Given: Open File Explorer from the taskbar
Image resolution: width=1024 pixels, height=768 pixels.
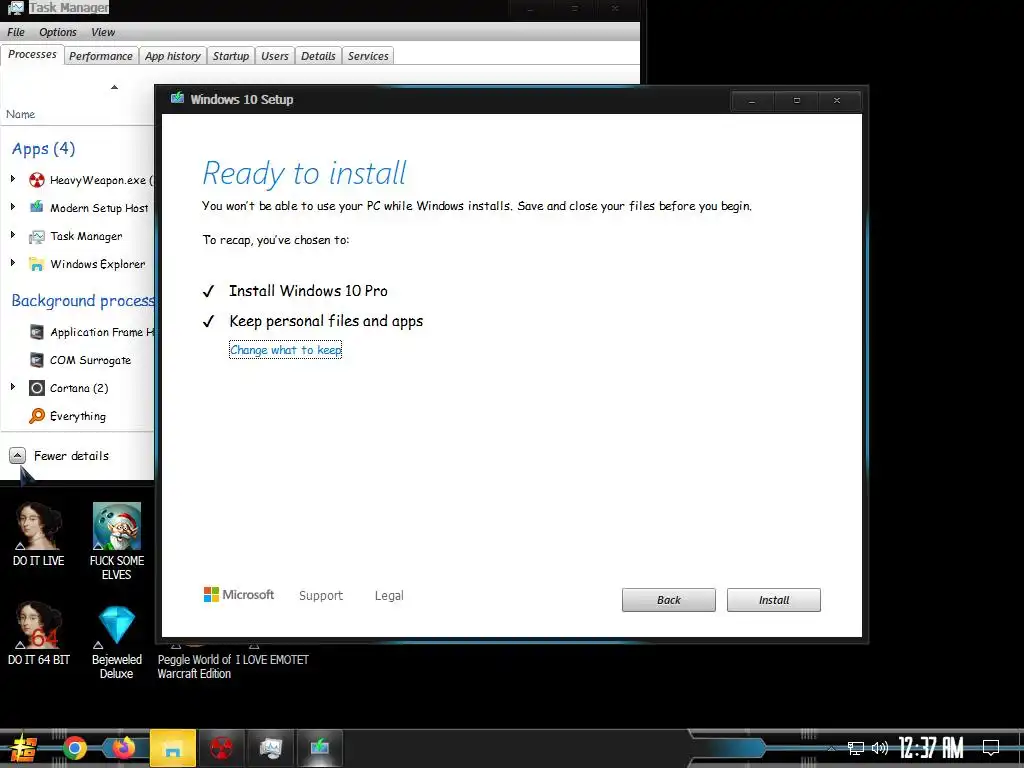Looking at the screenshot, I should coord(172,748).
